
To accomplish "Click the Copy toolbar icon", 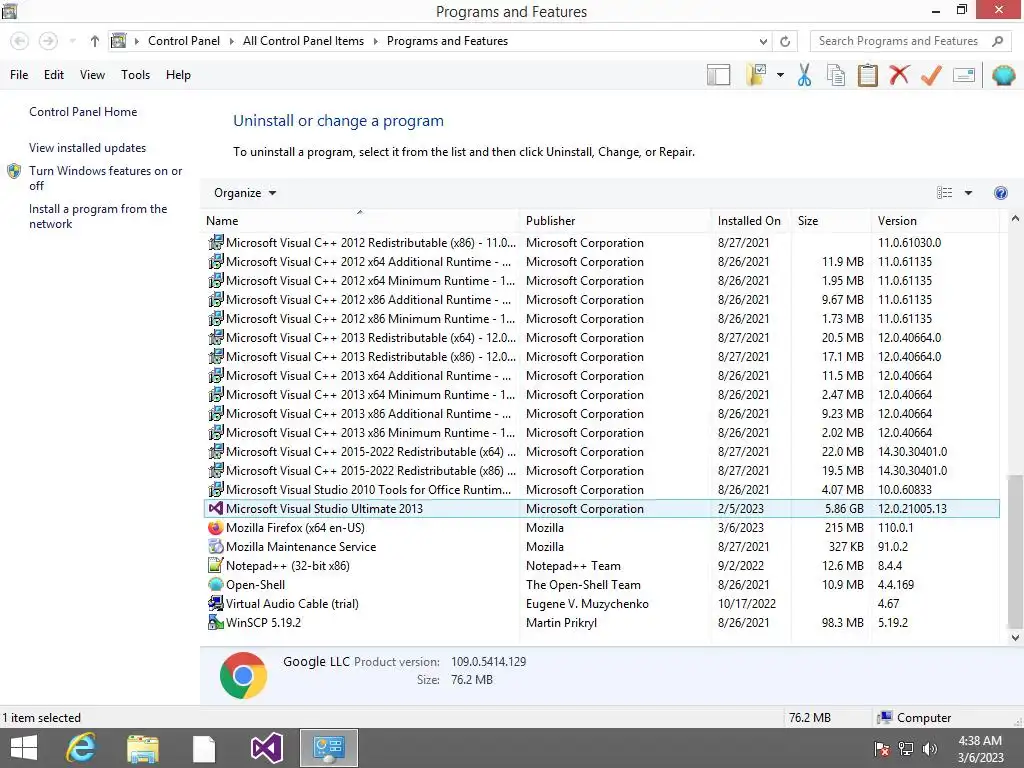I will click(x=836, y=75).
